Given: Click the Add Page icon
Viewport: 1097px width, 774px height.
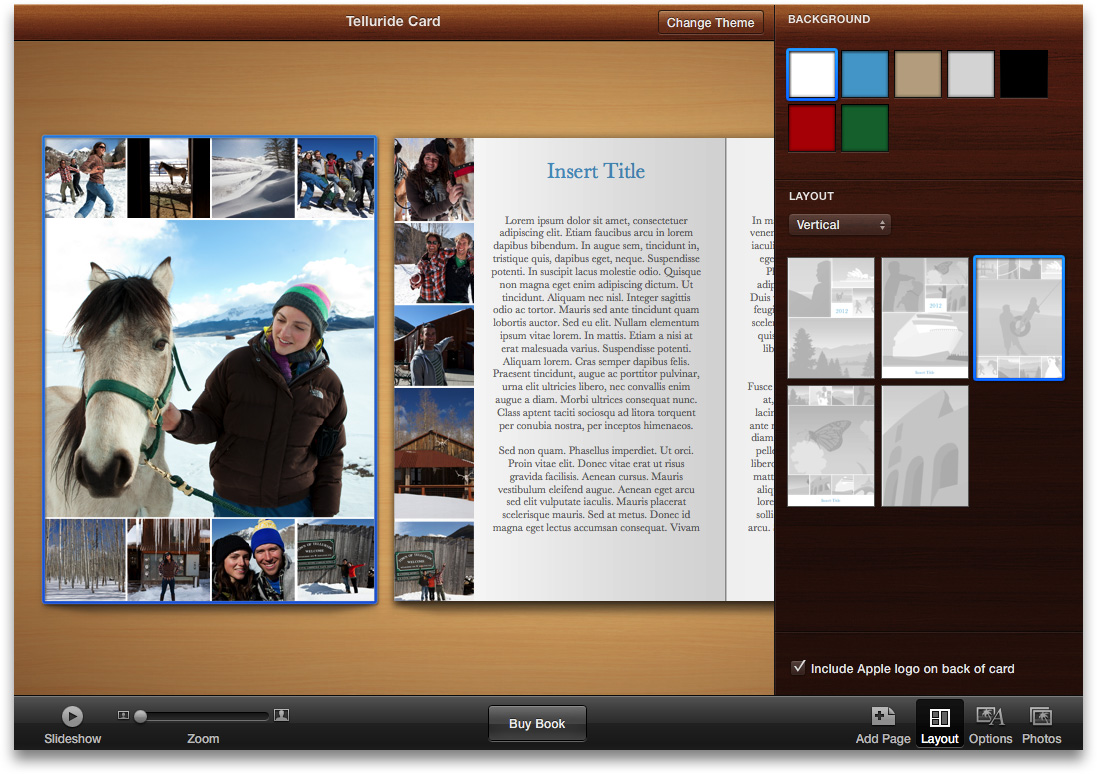Looking at the screenshot, I should [x=883, y=716].
